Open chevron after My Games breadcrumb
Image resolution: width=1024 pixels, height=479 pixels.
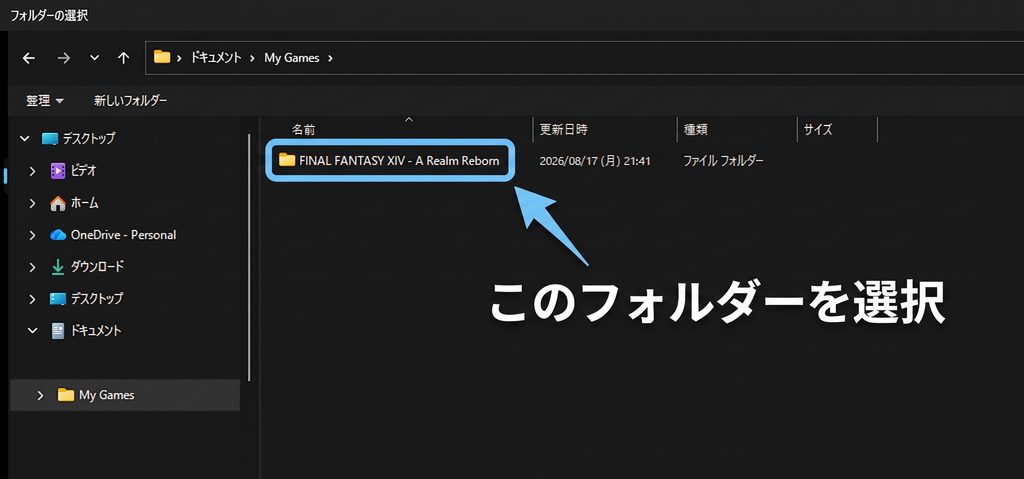[x=330, y=58]
